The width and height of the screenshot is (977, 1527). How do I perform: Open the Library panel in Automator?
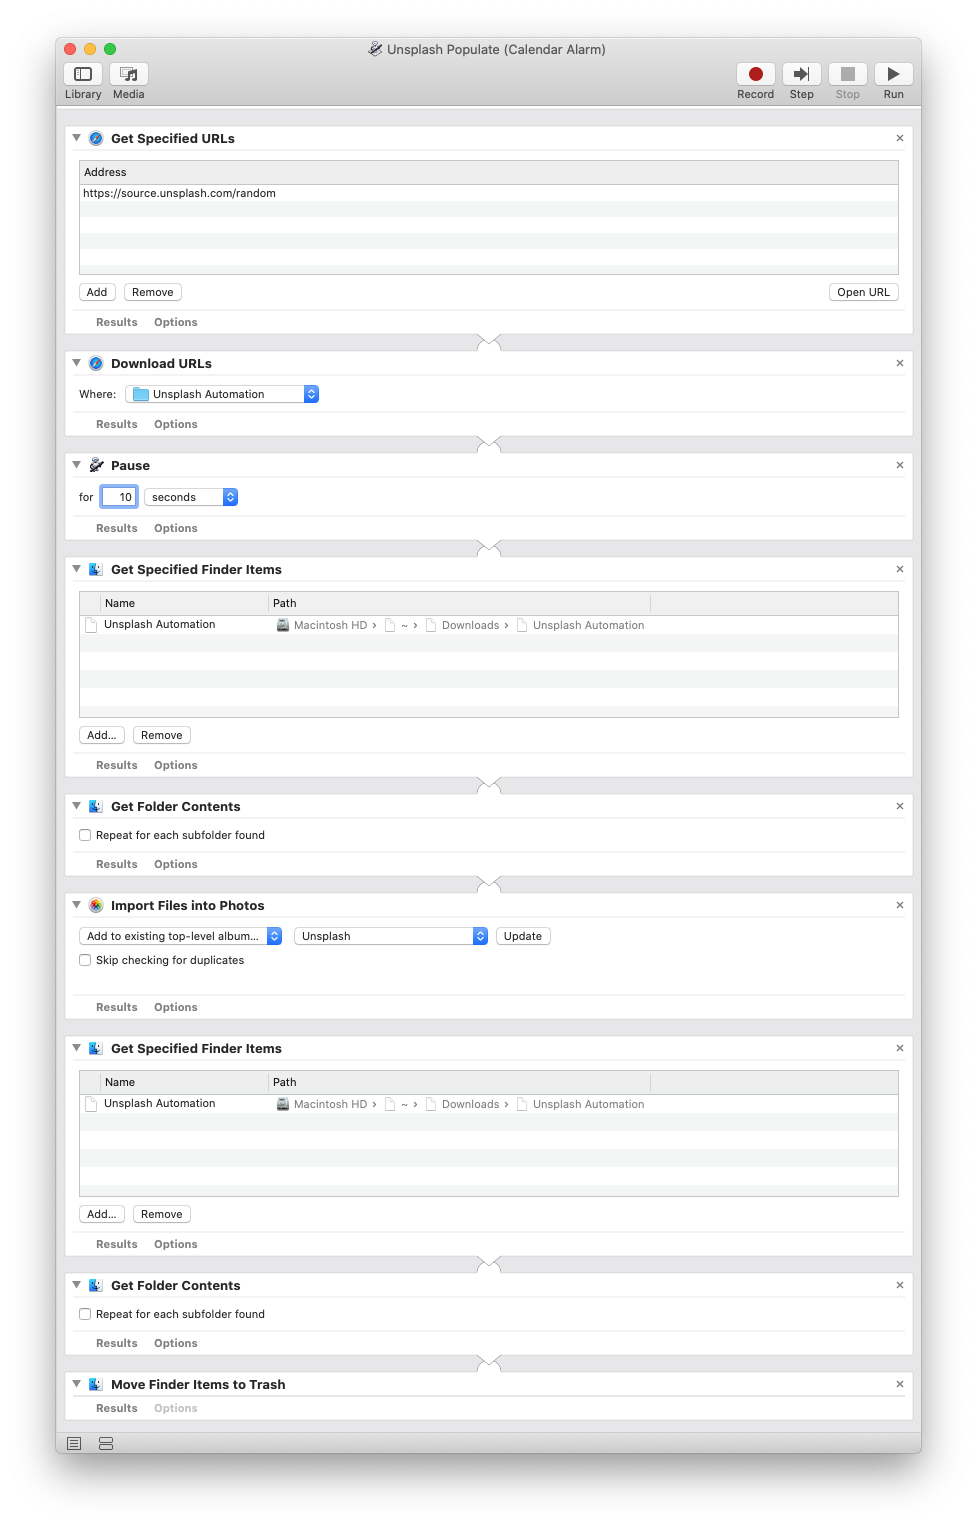pyautogui.click(x=82, y=80)
